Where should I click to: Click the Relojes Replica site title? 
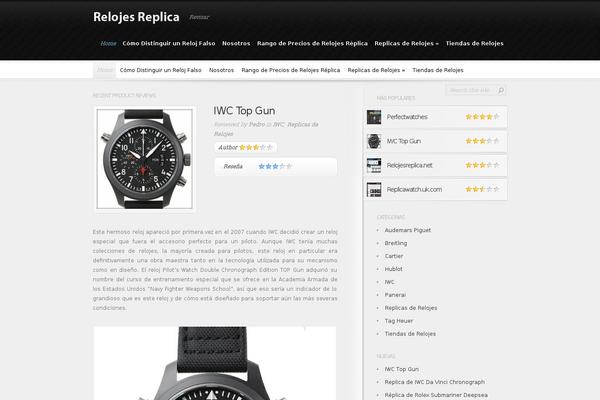(136, 17)
